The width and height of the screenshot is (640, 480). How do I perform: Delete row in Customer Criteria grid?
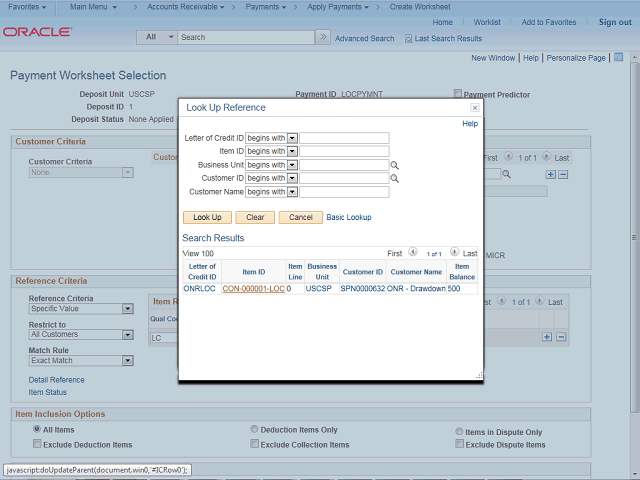coord(563,174)
